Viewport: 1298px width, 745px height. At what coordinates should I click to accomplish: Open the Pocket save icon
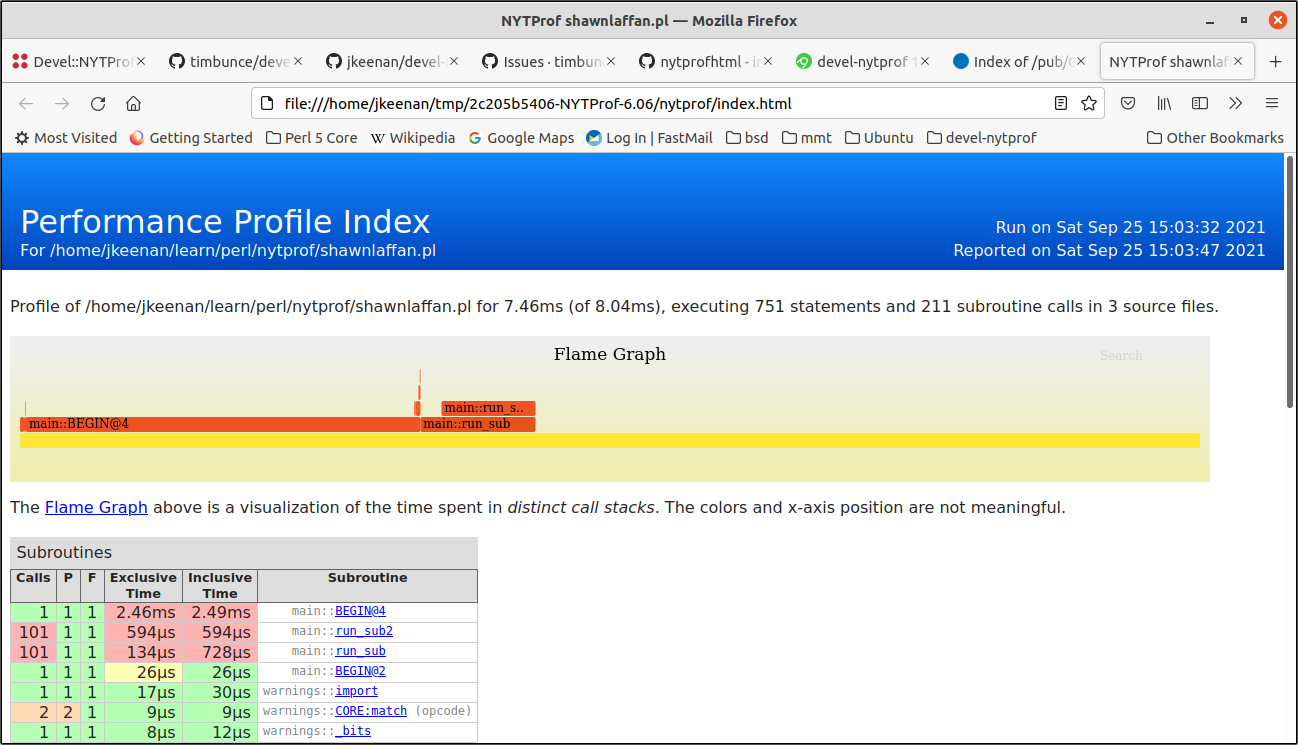click(1128, 103)
